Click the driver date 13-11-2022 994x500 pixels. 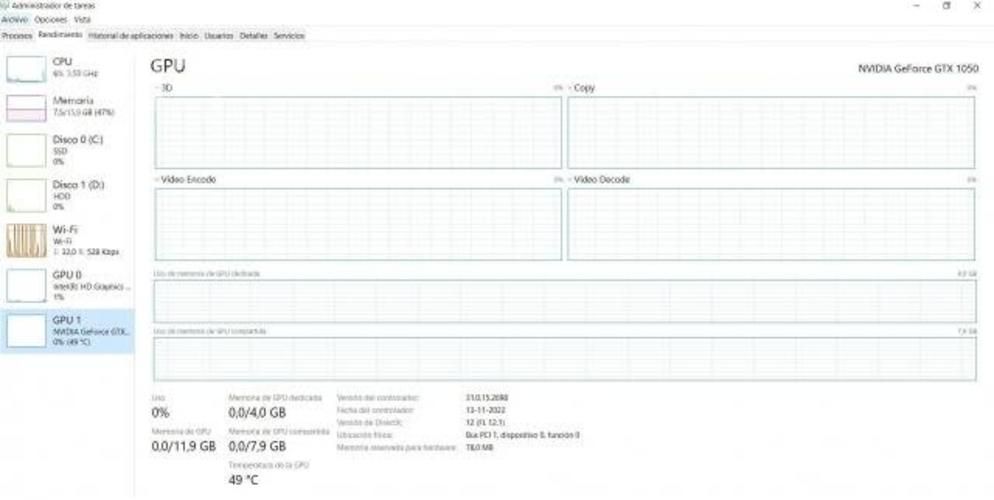coord(485,410)
